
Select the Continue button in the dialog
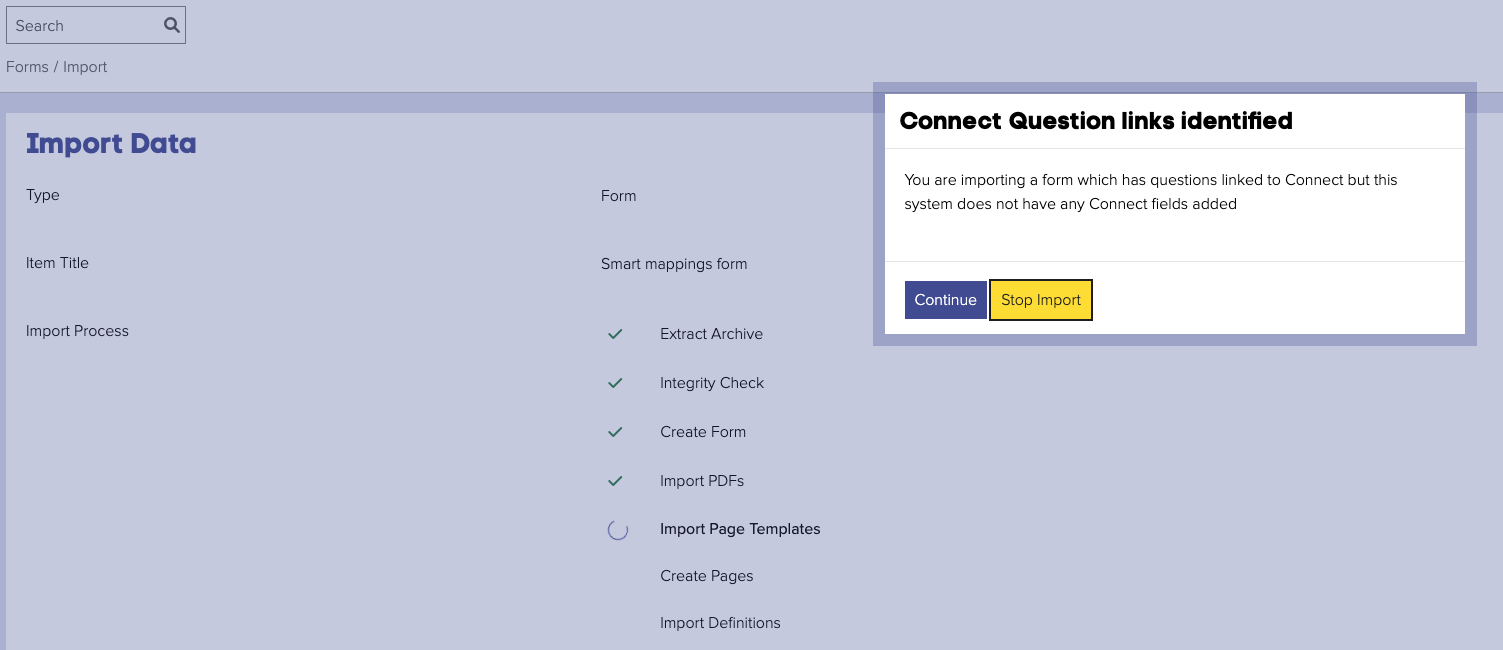(x=945, y=299)
